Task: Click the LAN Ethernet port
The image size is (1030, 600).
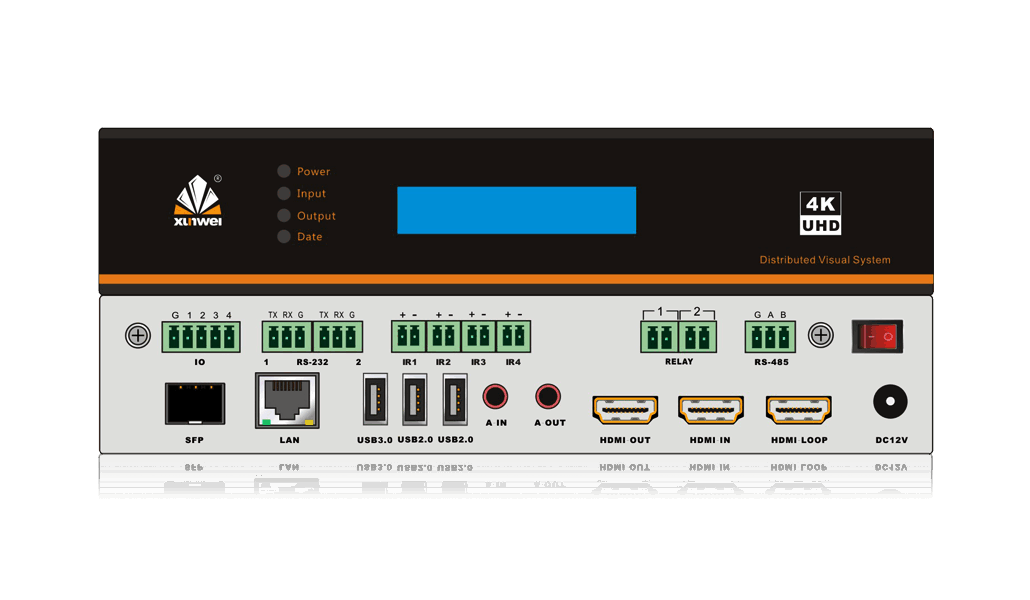Action: pyautogui.click(x=285, y=401)
